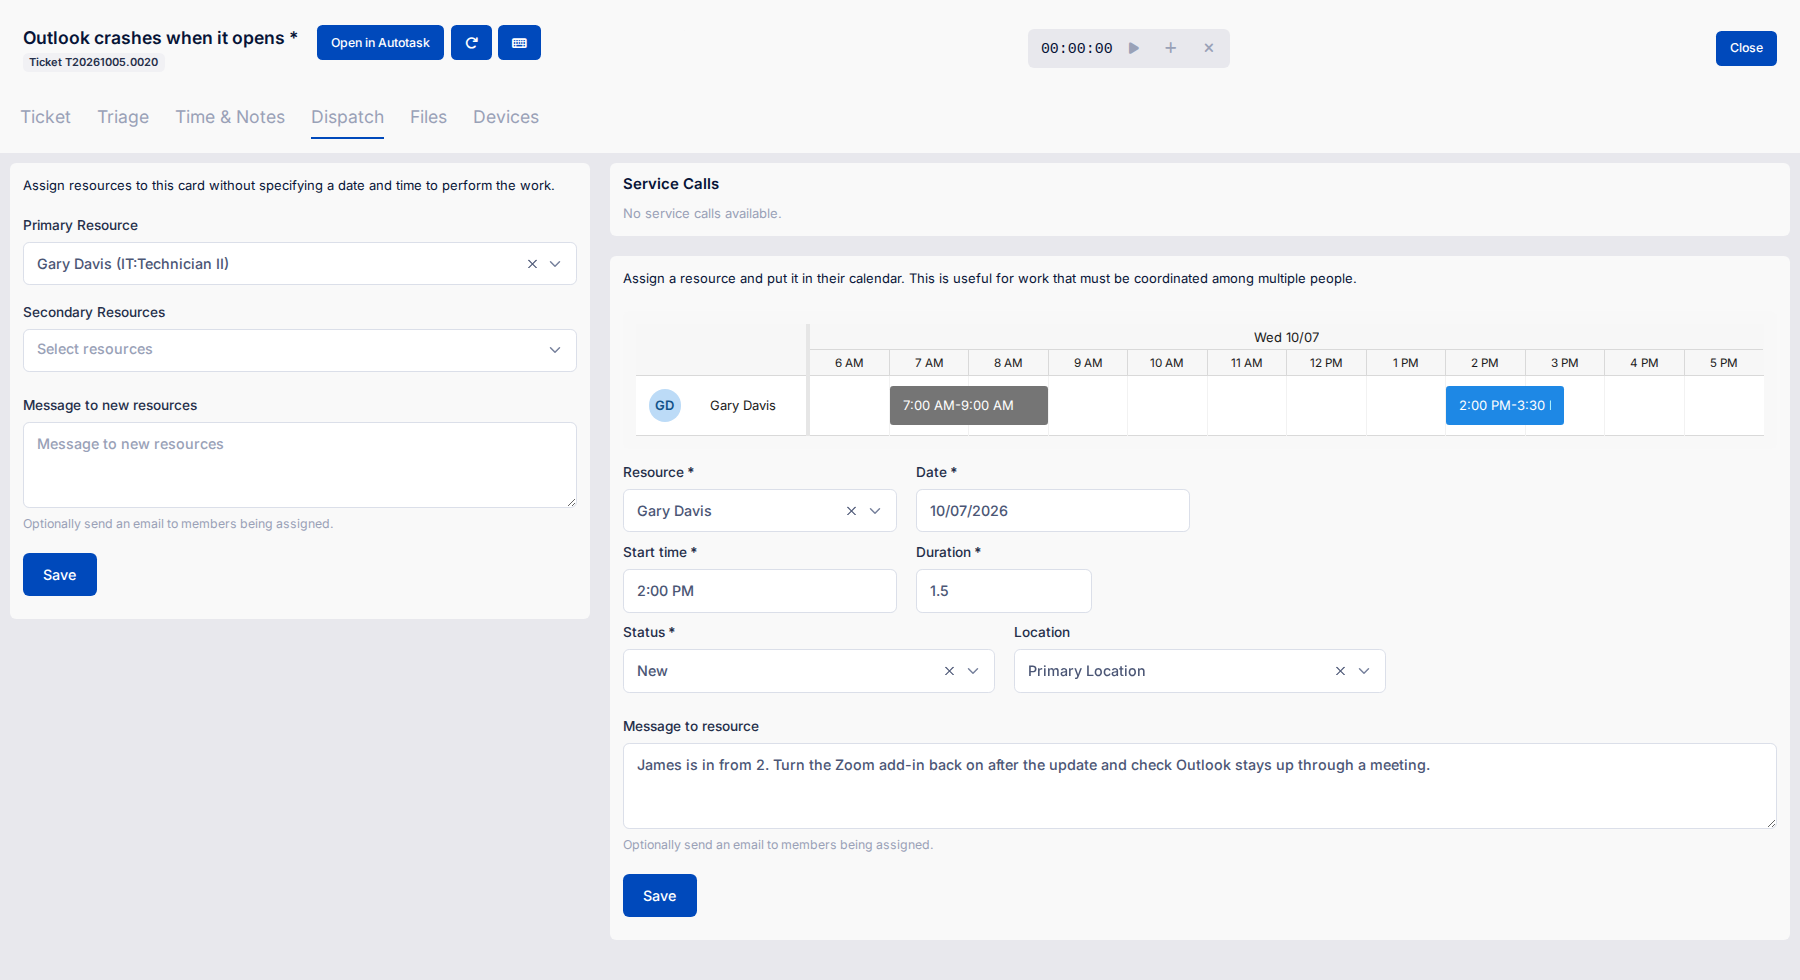Screen dimensions: 1800x980
Task: Start the ticket timer with the play icon
Action: (1134, 48)
